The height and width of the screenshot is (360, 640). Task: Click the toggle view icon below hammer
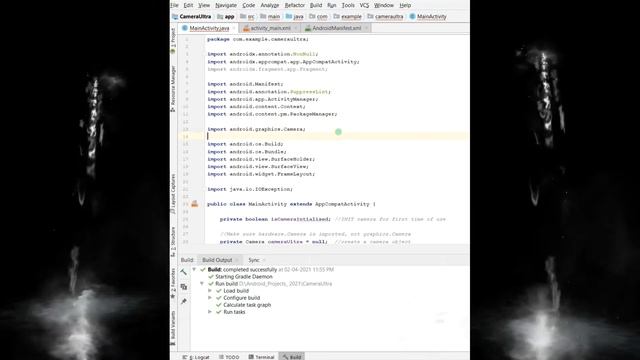pos(184,287)
